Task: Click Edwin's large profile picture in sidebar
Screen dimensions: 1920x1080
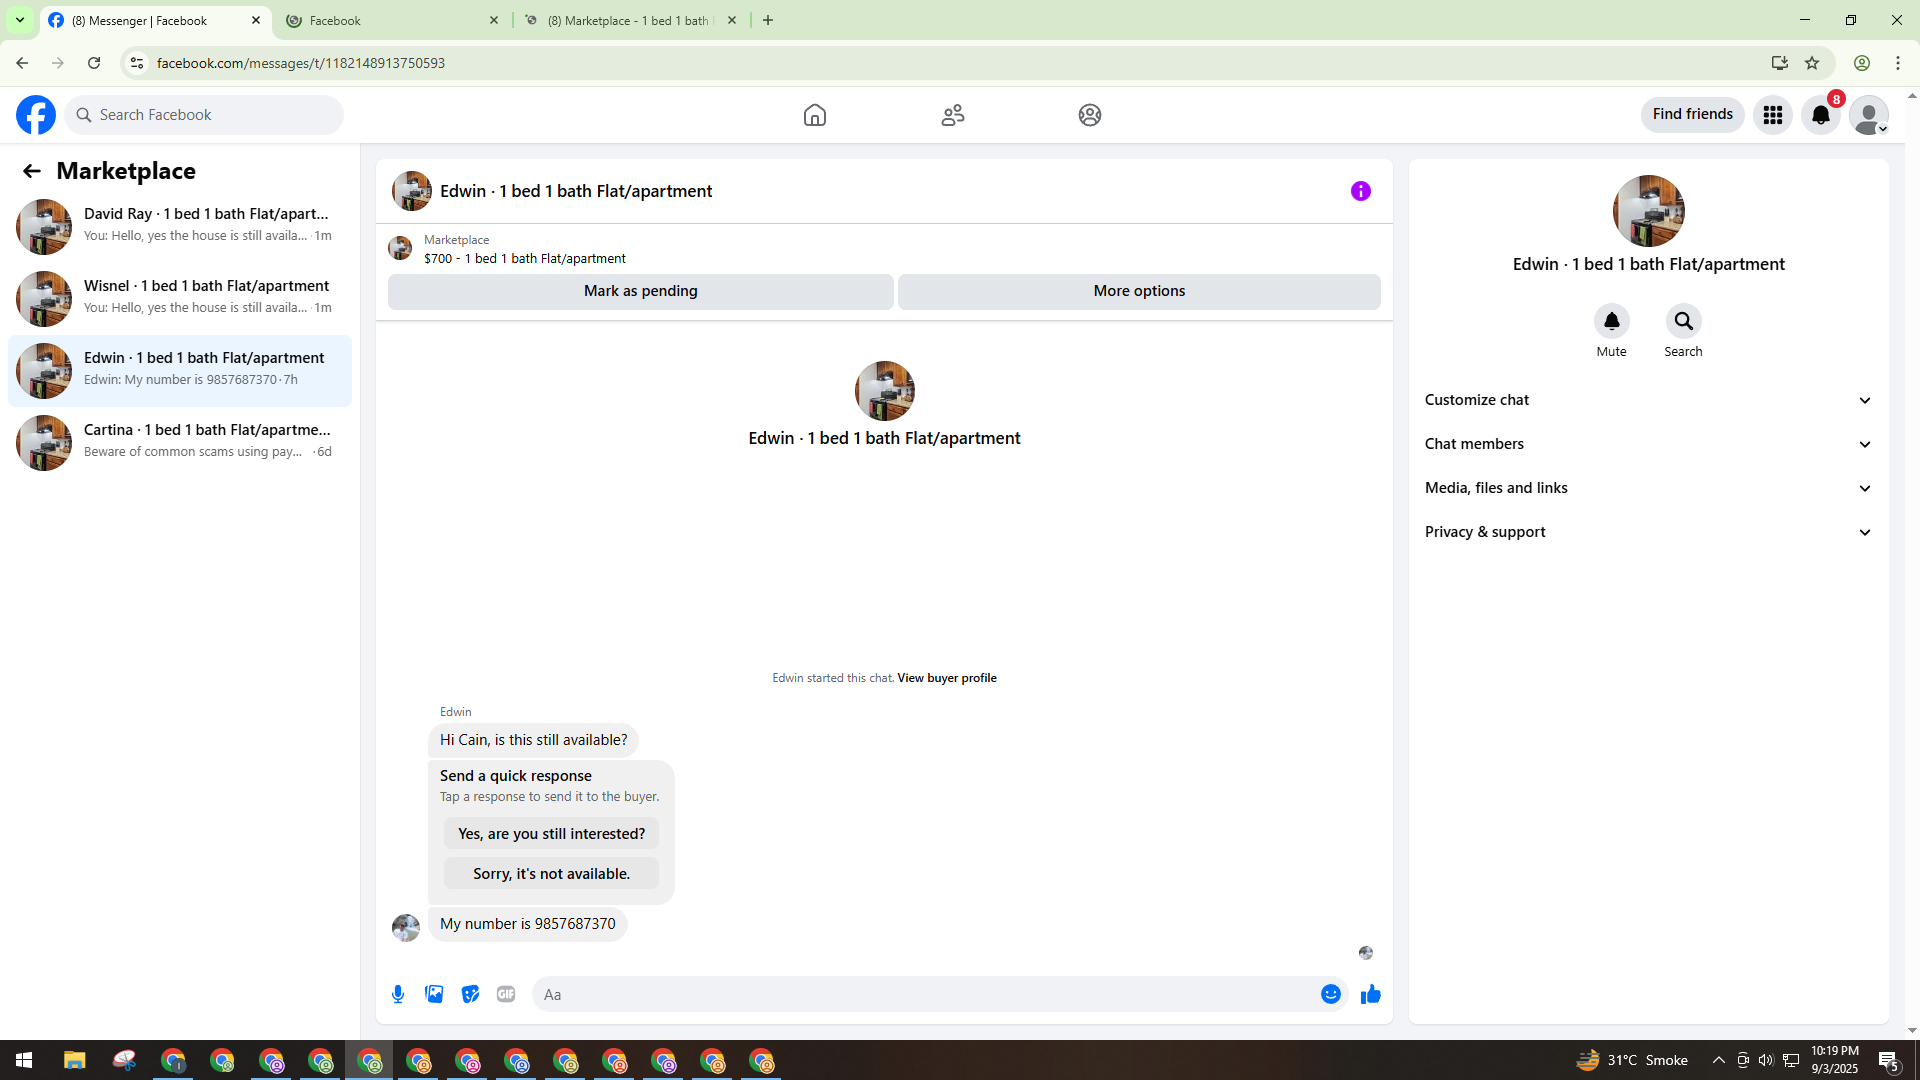Action: click(x=1649, y=211)
